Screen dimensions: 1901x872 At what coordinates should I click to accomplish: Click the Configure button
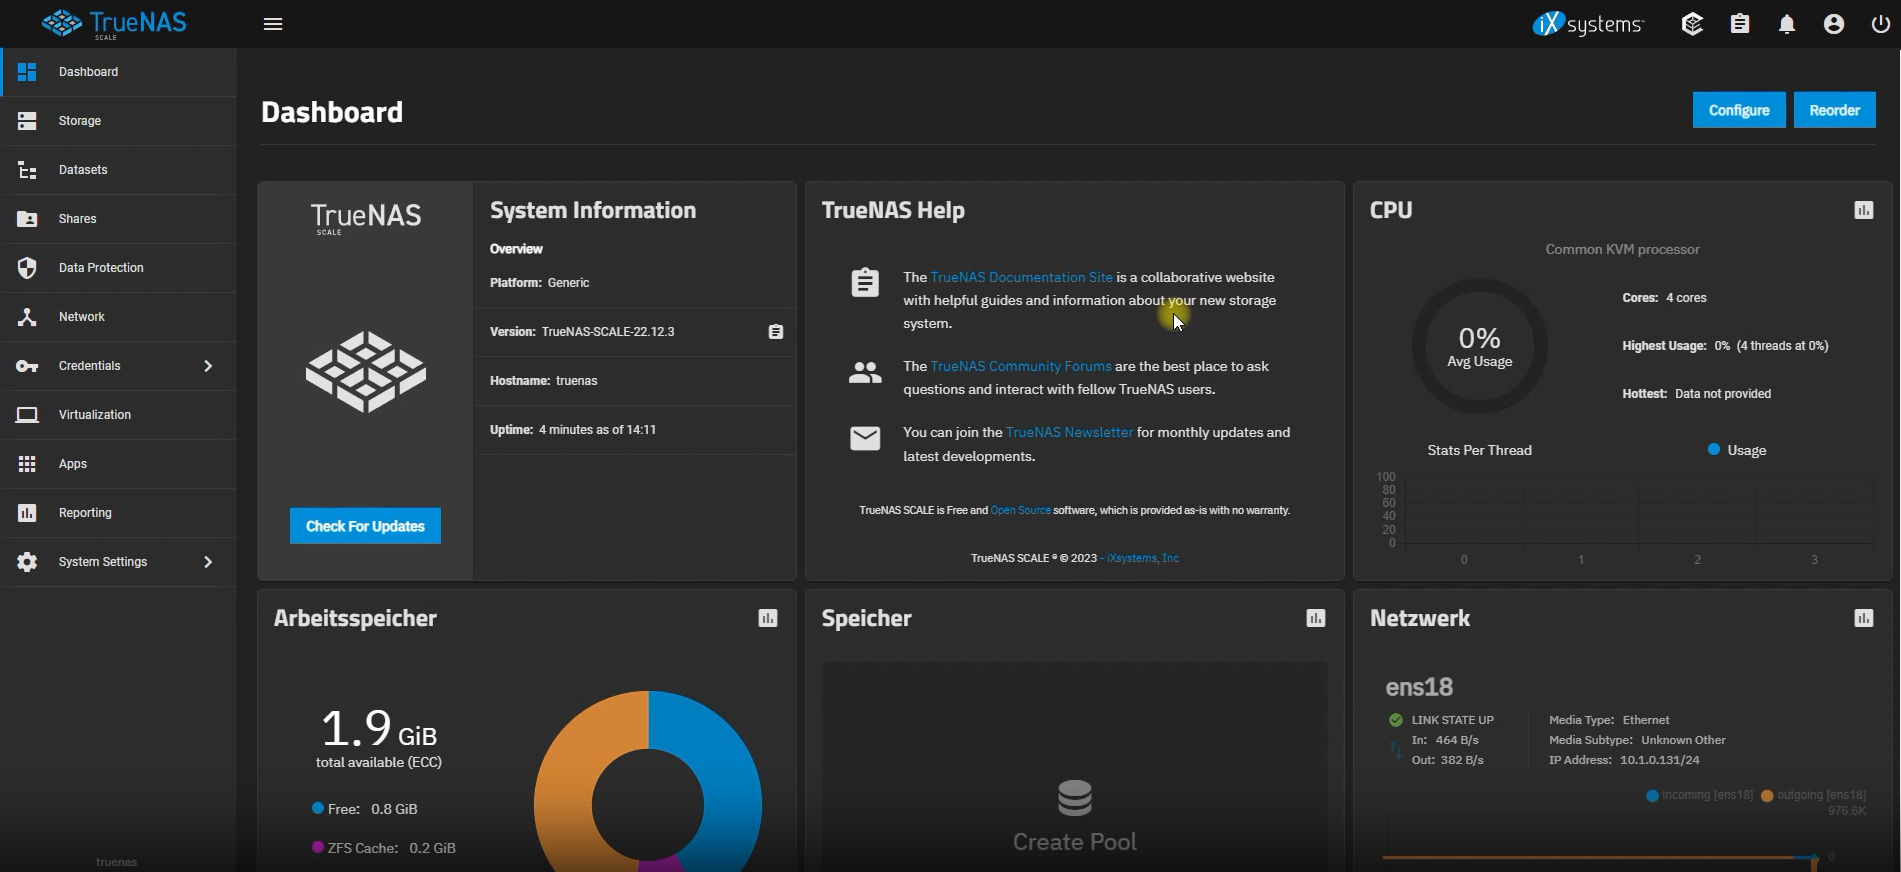[1739, 110]
